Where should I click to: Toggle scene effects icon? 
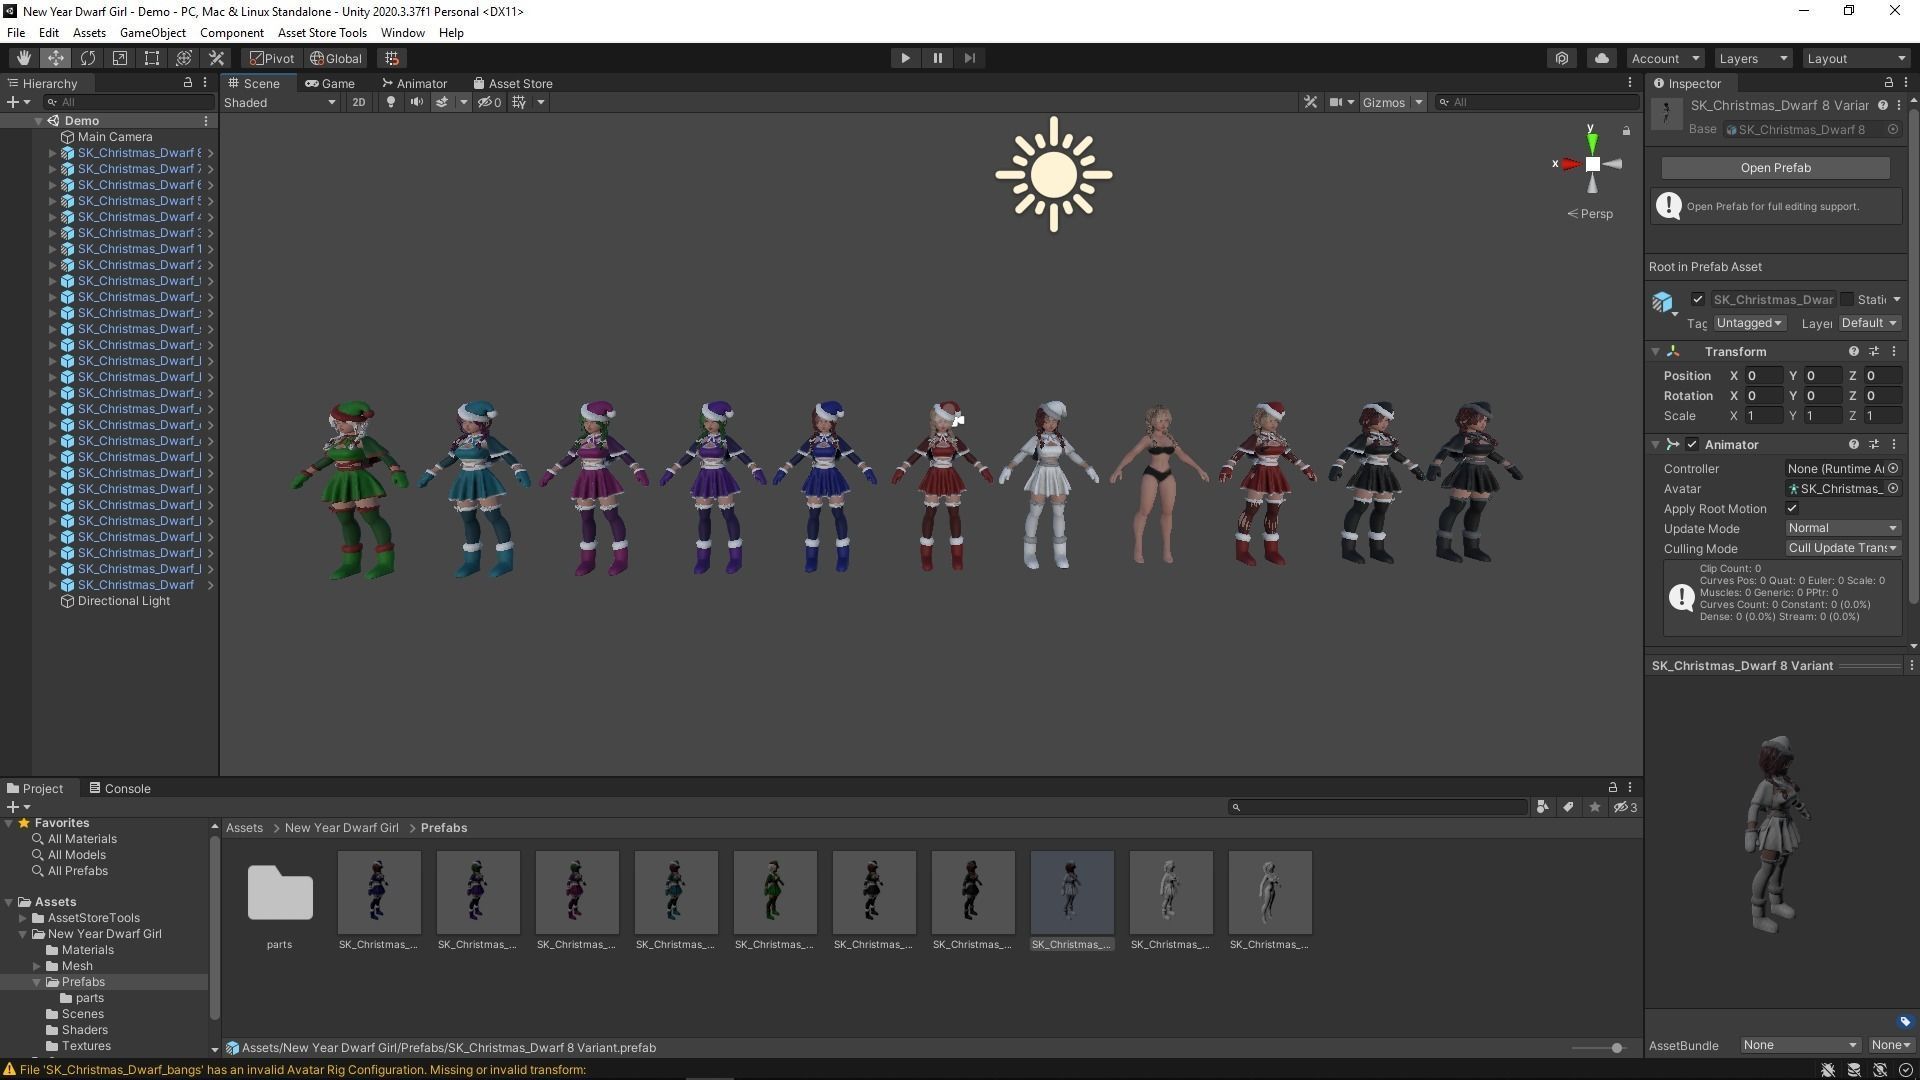(x=441, y=102)
